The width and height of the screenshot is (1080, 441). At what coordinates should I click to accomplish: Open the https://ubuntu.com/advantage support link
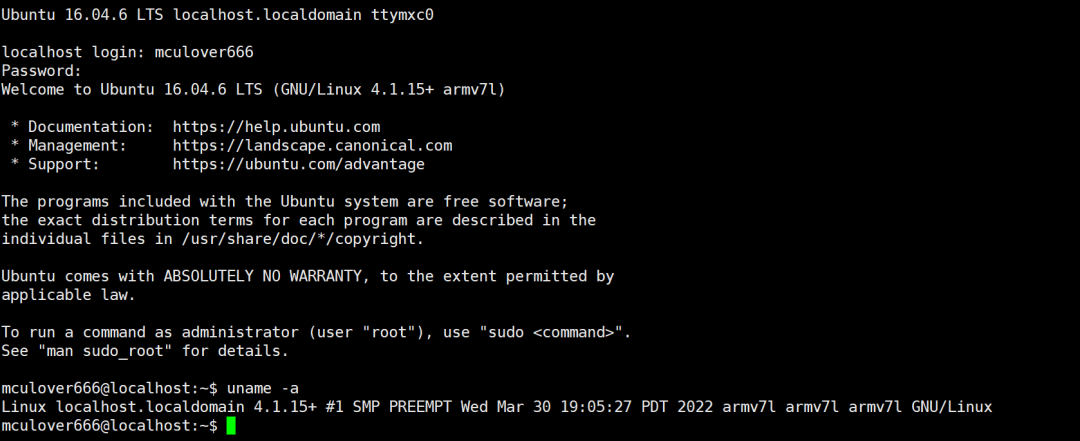point(298,164)
